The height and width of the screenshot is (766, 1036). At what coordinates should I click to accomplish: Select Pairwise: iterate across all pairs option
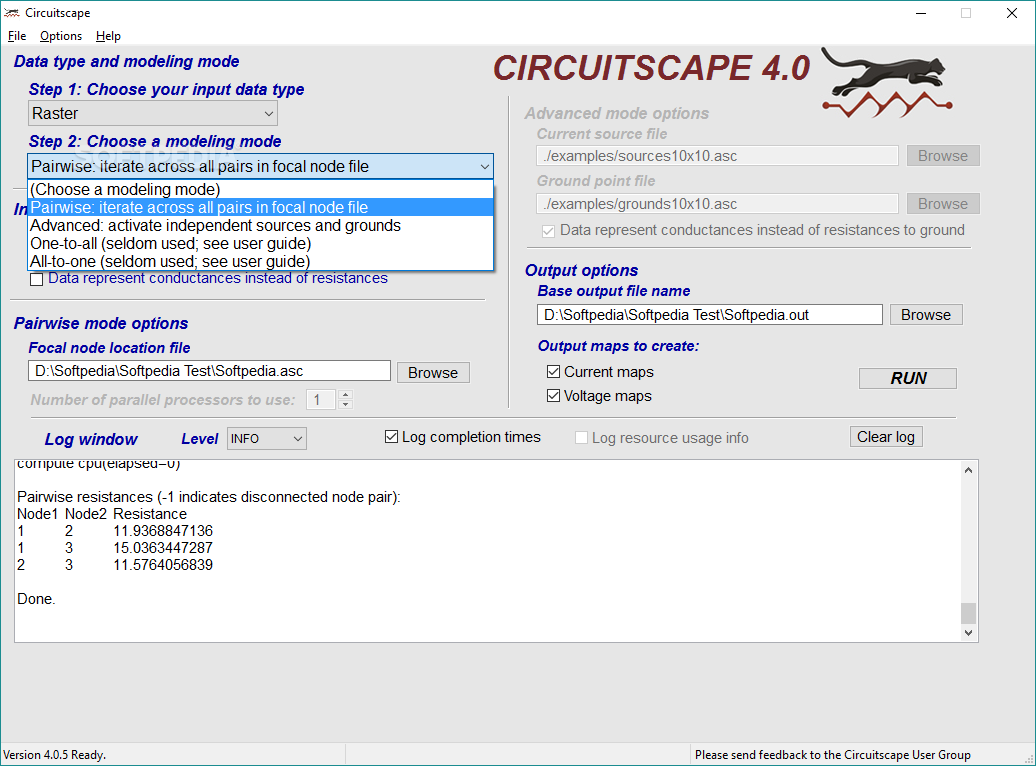[x=260, y=208]
